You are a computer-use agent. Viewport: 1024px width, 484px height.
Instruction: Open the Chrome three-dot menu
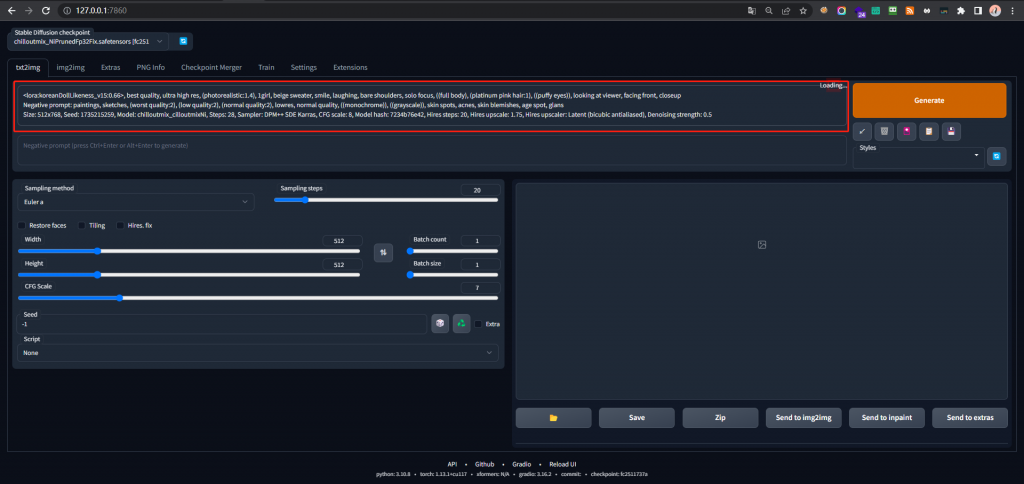1012,10
